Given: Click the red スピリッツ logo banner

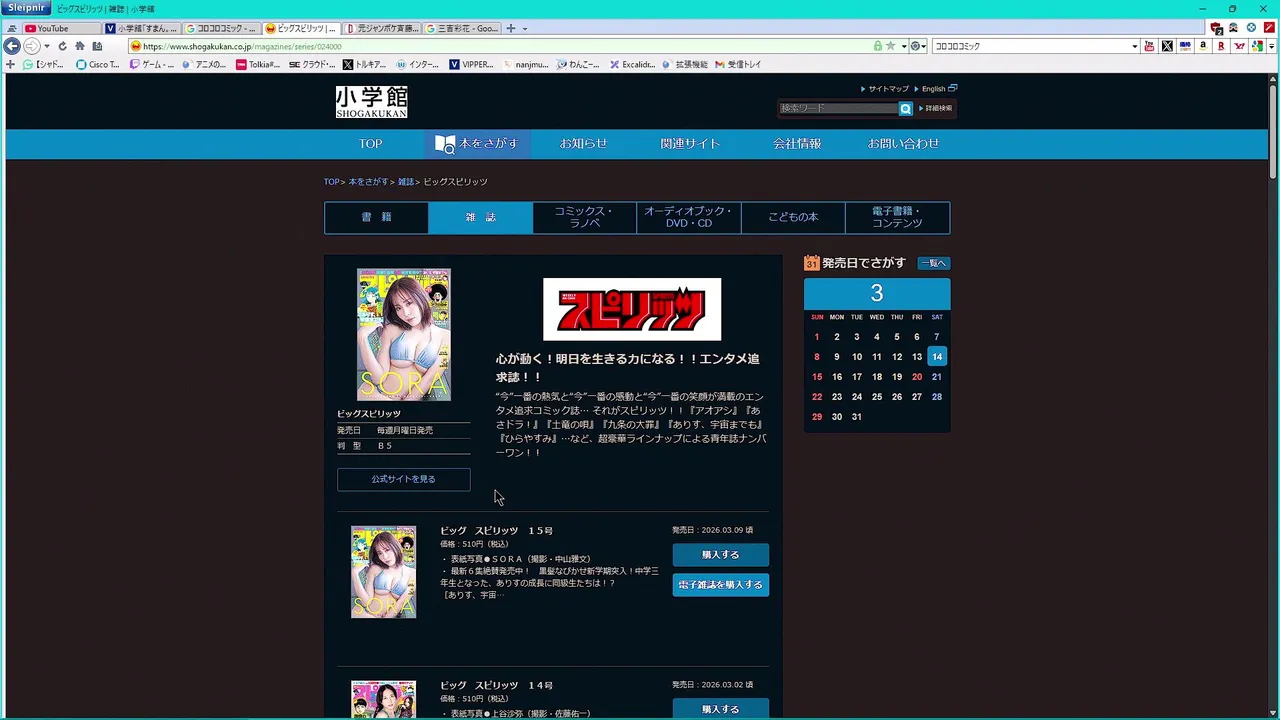Looking at the screenshot, I should [x=632, y=309].
